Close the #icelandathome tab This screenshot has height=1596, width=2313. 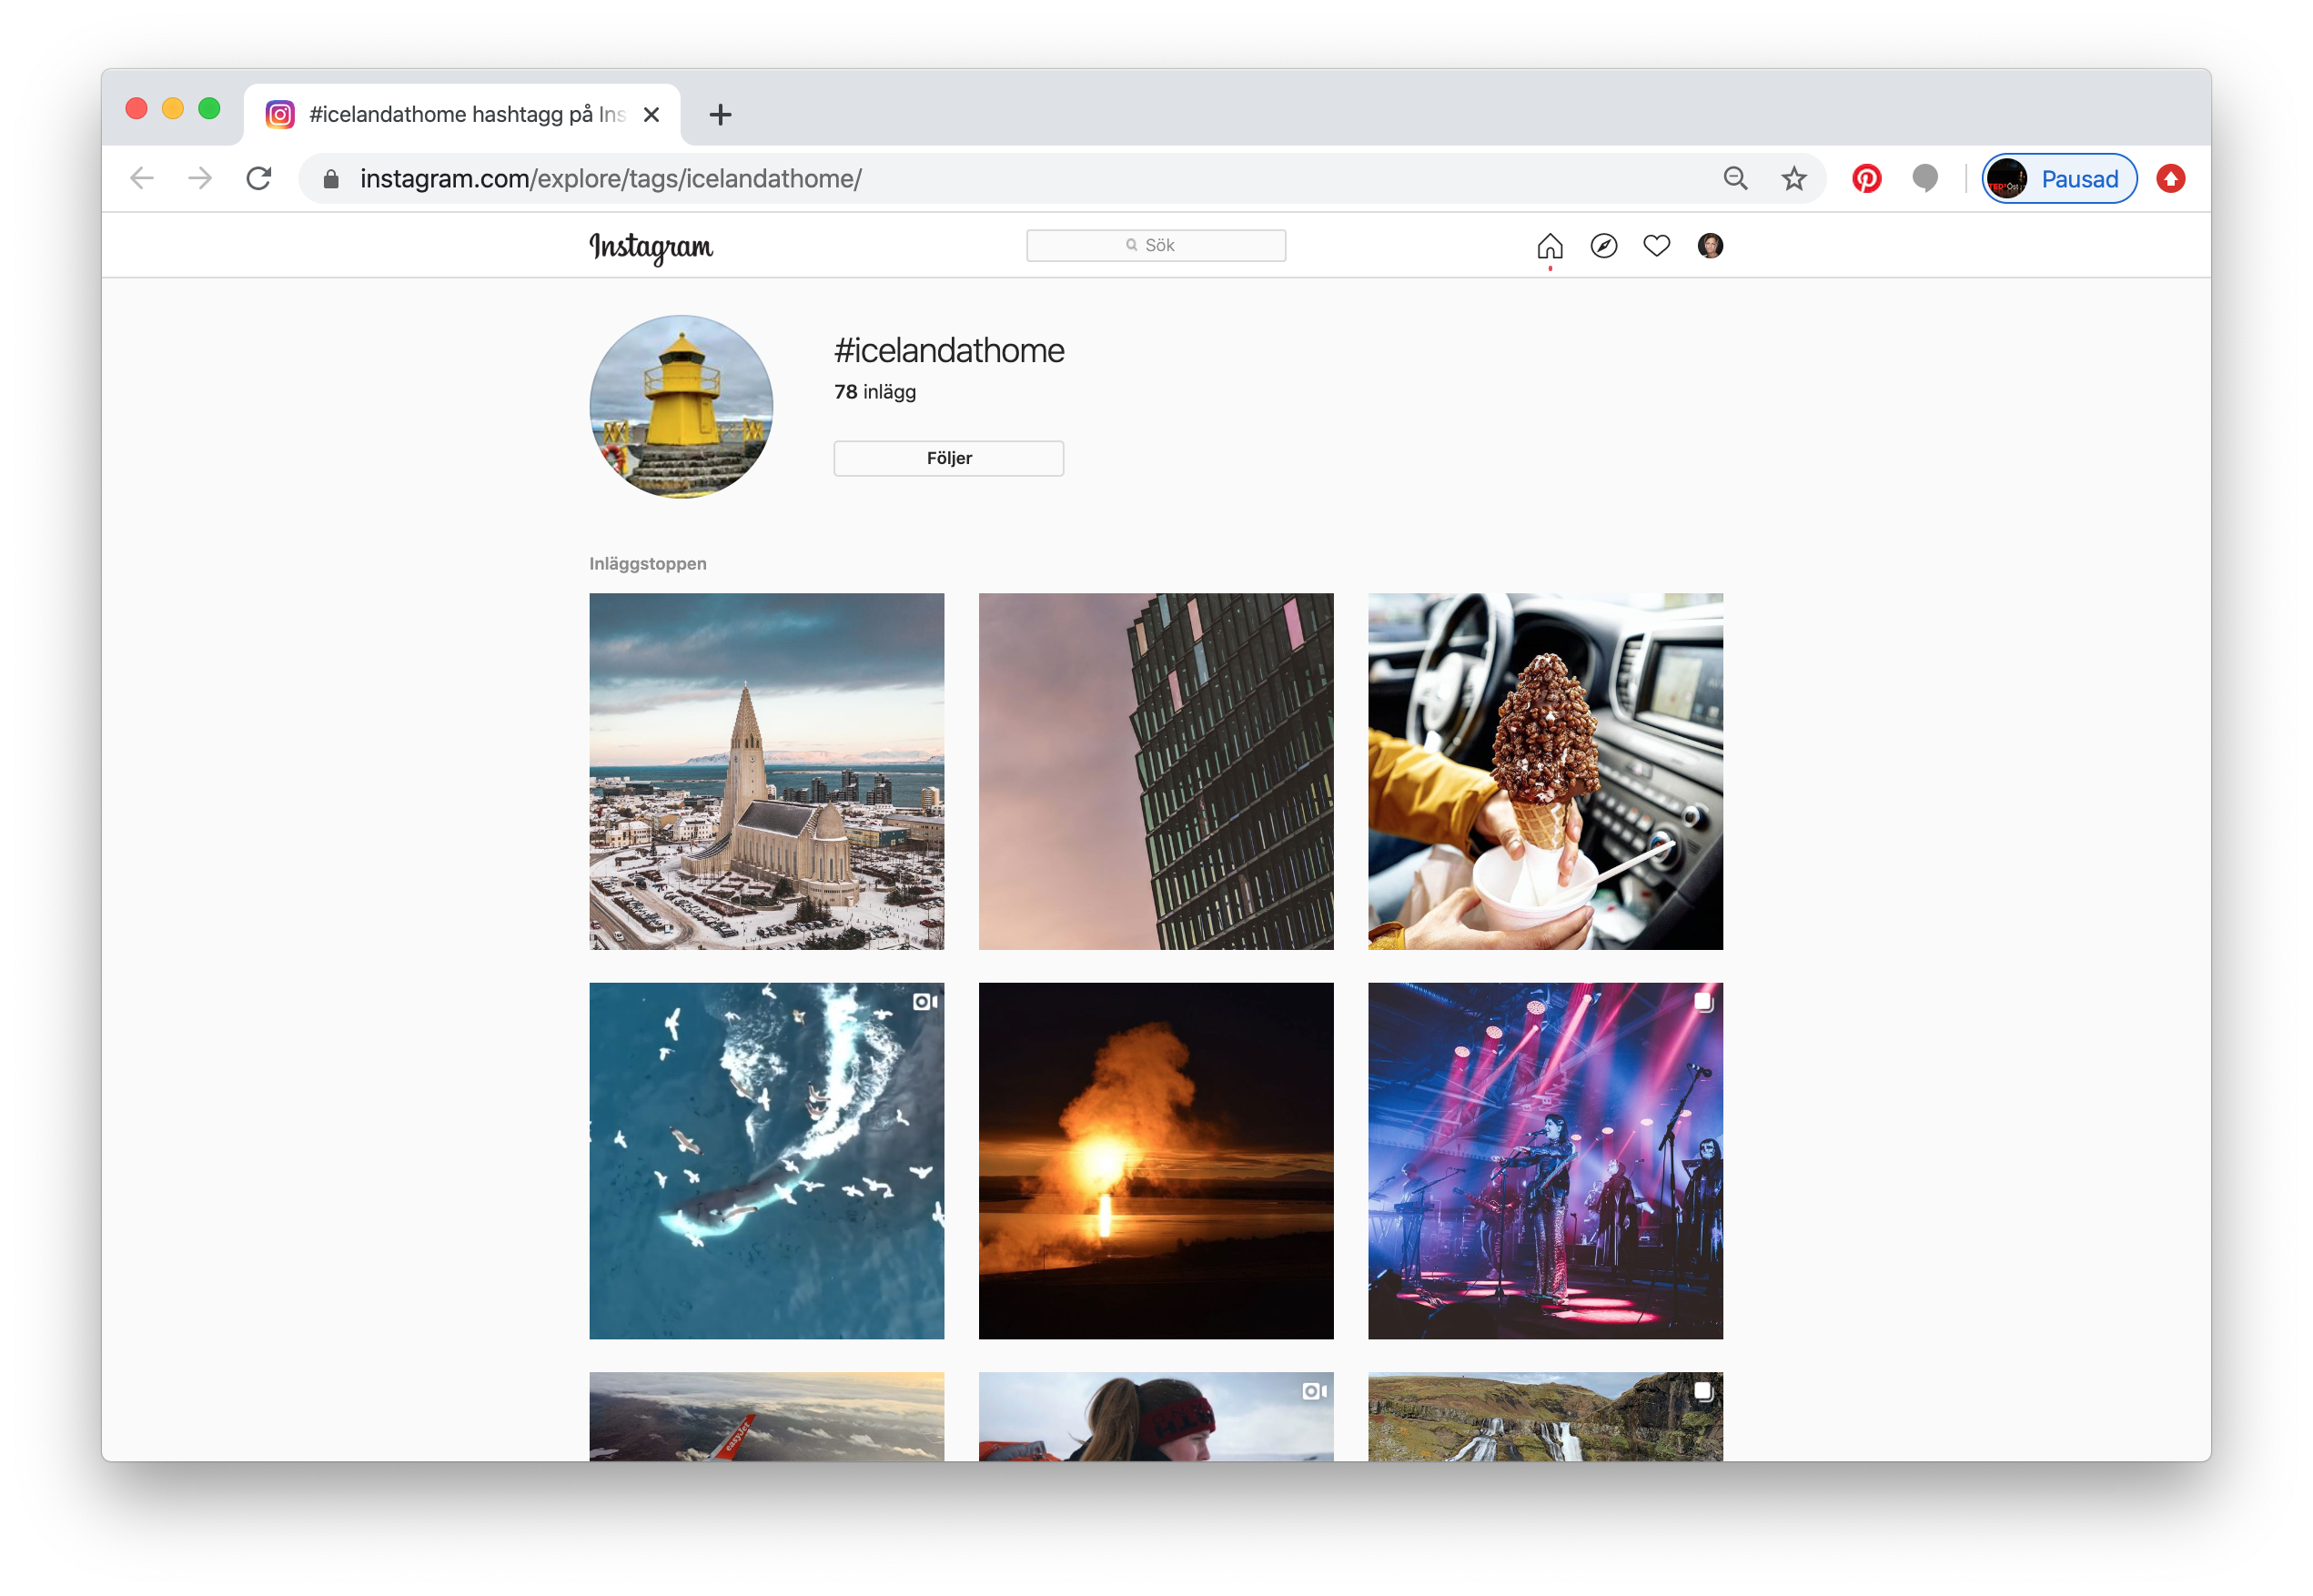tap(651, 115)
